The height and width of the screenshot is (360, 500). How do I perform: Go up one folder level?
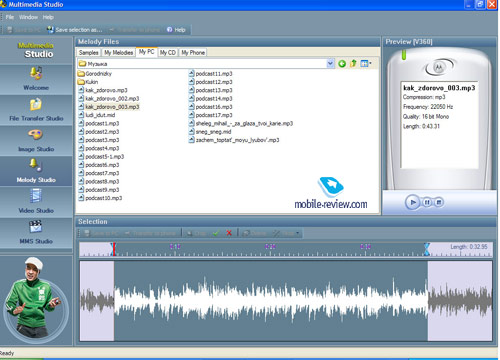(x=353, y=63)
